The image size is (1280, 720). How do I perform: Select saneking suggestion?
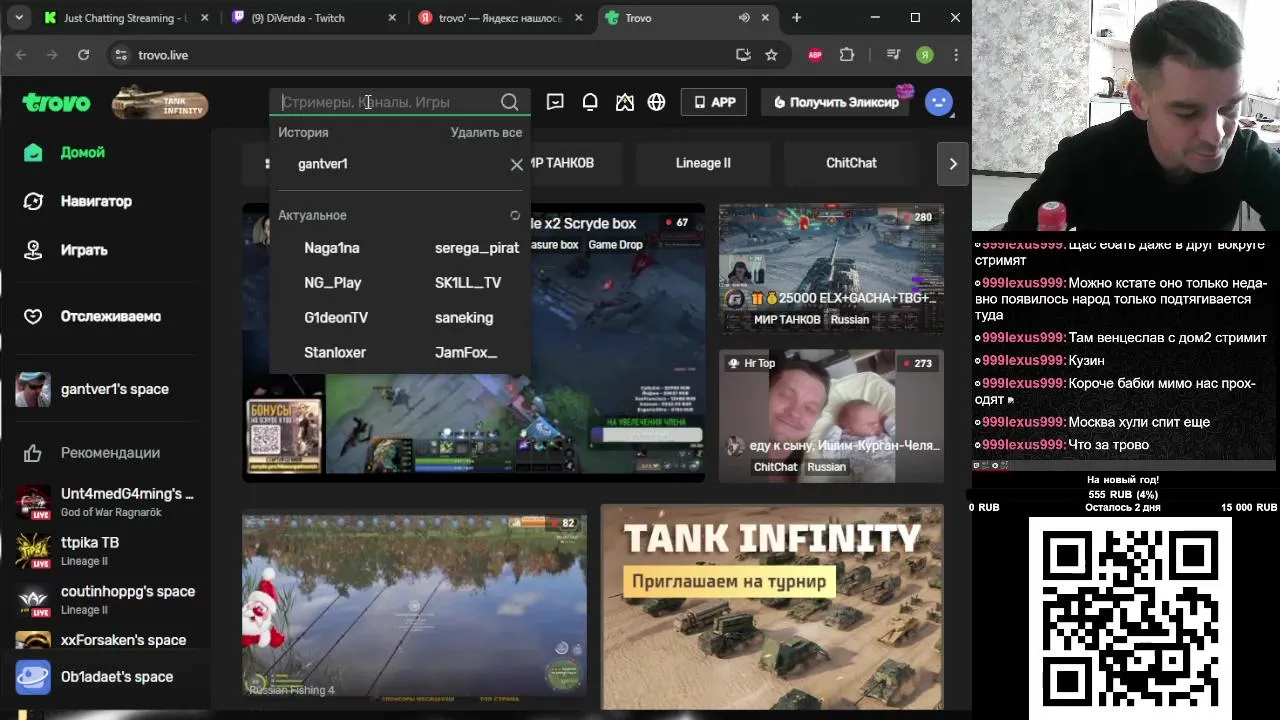(464, 318)
